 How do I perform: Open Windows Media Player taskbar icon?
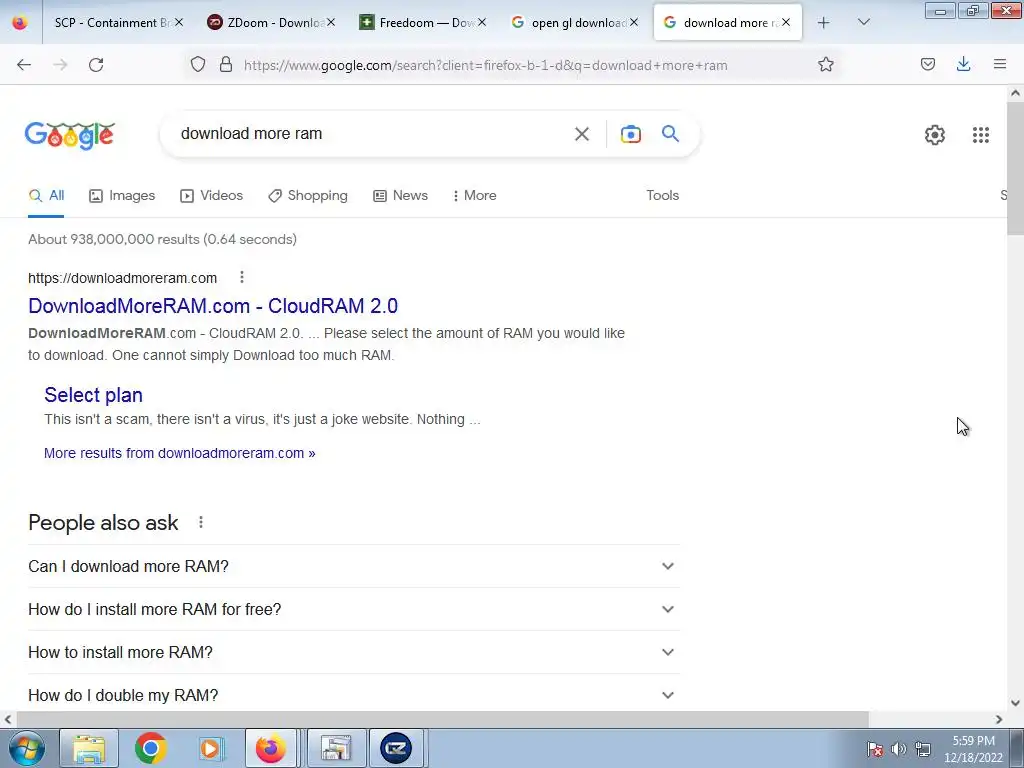point(210,748)
